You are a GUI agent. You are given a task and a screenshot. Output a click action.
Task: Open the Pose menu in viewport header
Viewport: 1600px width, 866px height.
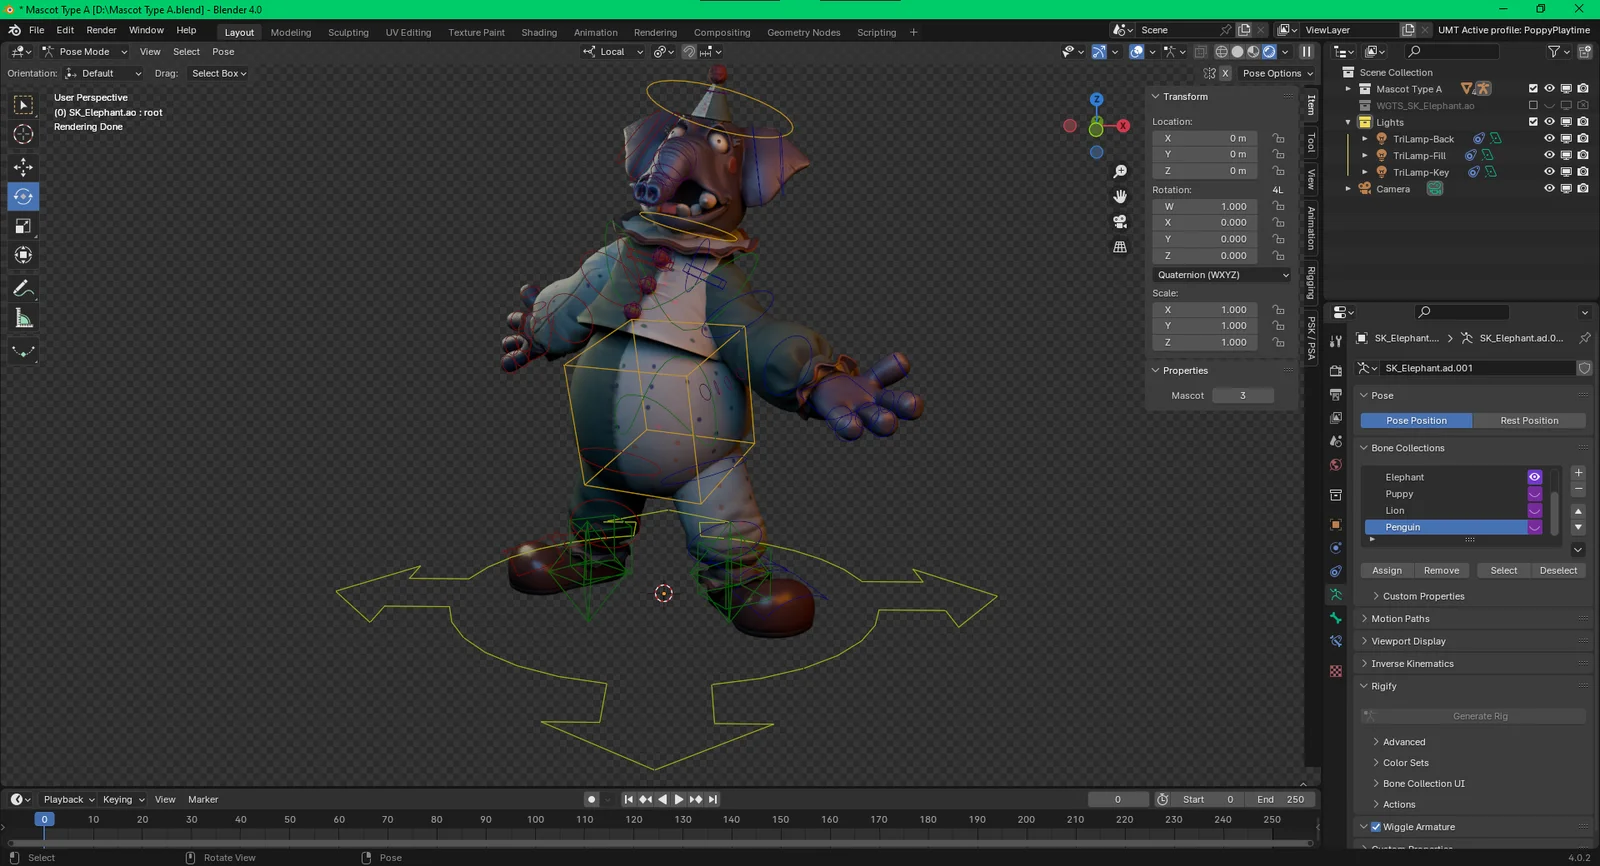(223, 52)
